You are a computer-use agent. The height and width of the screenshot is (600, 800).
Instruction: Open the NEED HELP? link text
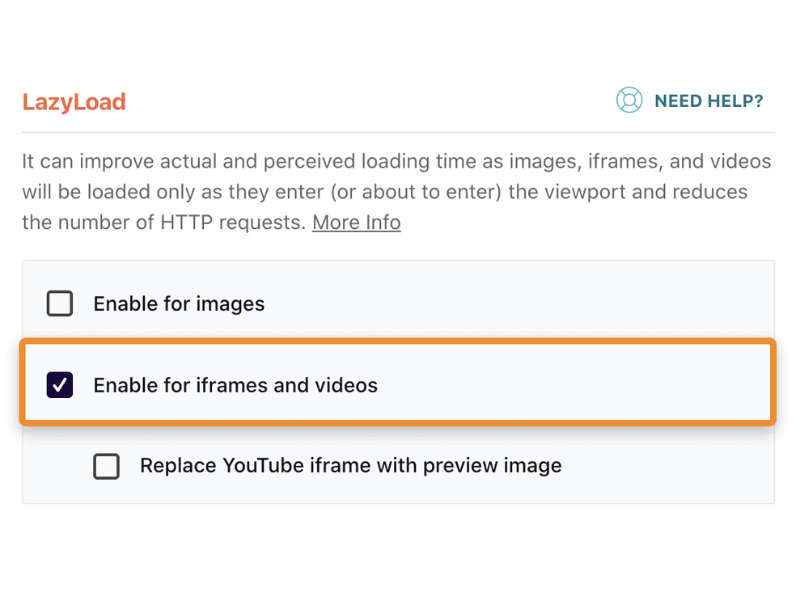[709, 101]
